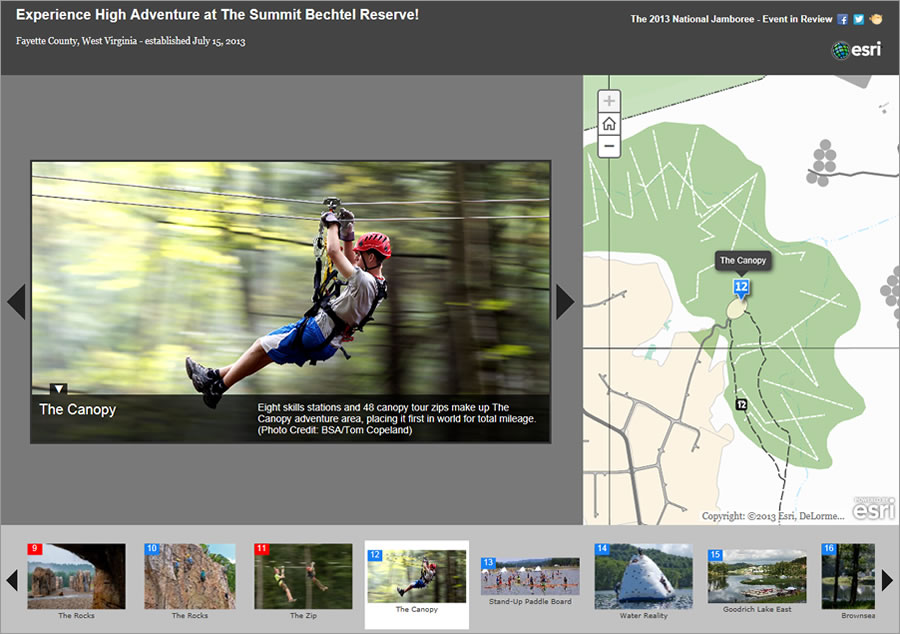Open The Canopy popup callout on the map
This screenshot has width=900, height=634.
(x=743, y=260)
